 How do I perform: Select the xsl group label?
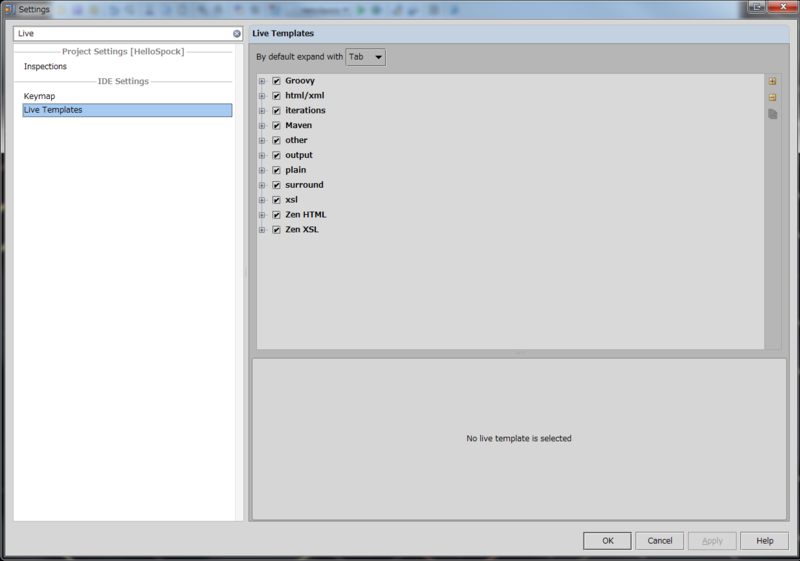point(291,200)
